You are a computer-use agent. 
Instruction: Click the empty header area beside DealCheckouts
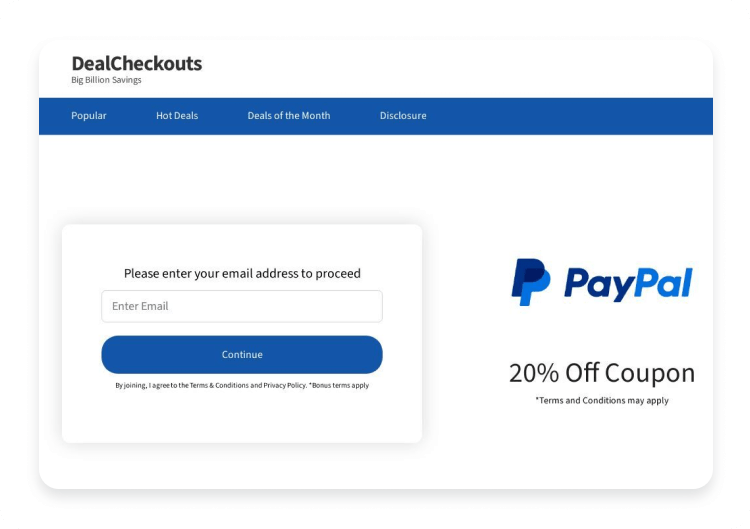point(454,69)
